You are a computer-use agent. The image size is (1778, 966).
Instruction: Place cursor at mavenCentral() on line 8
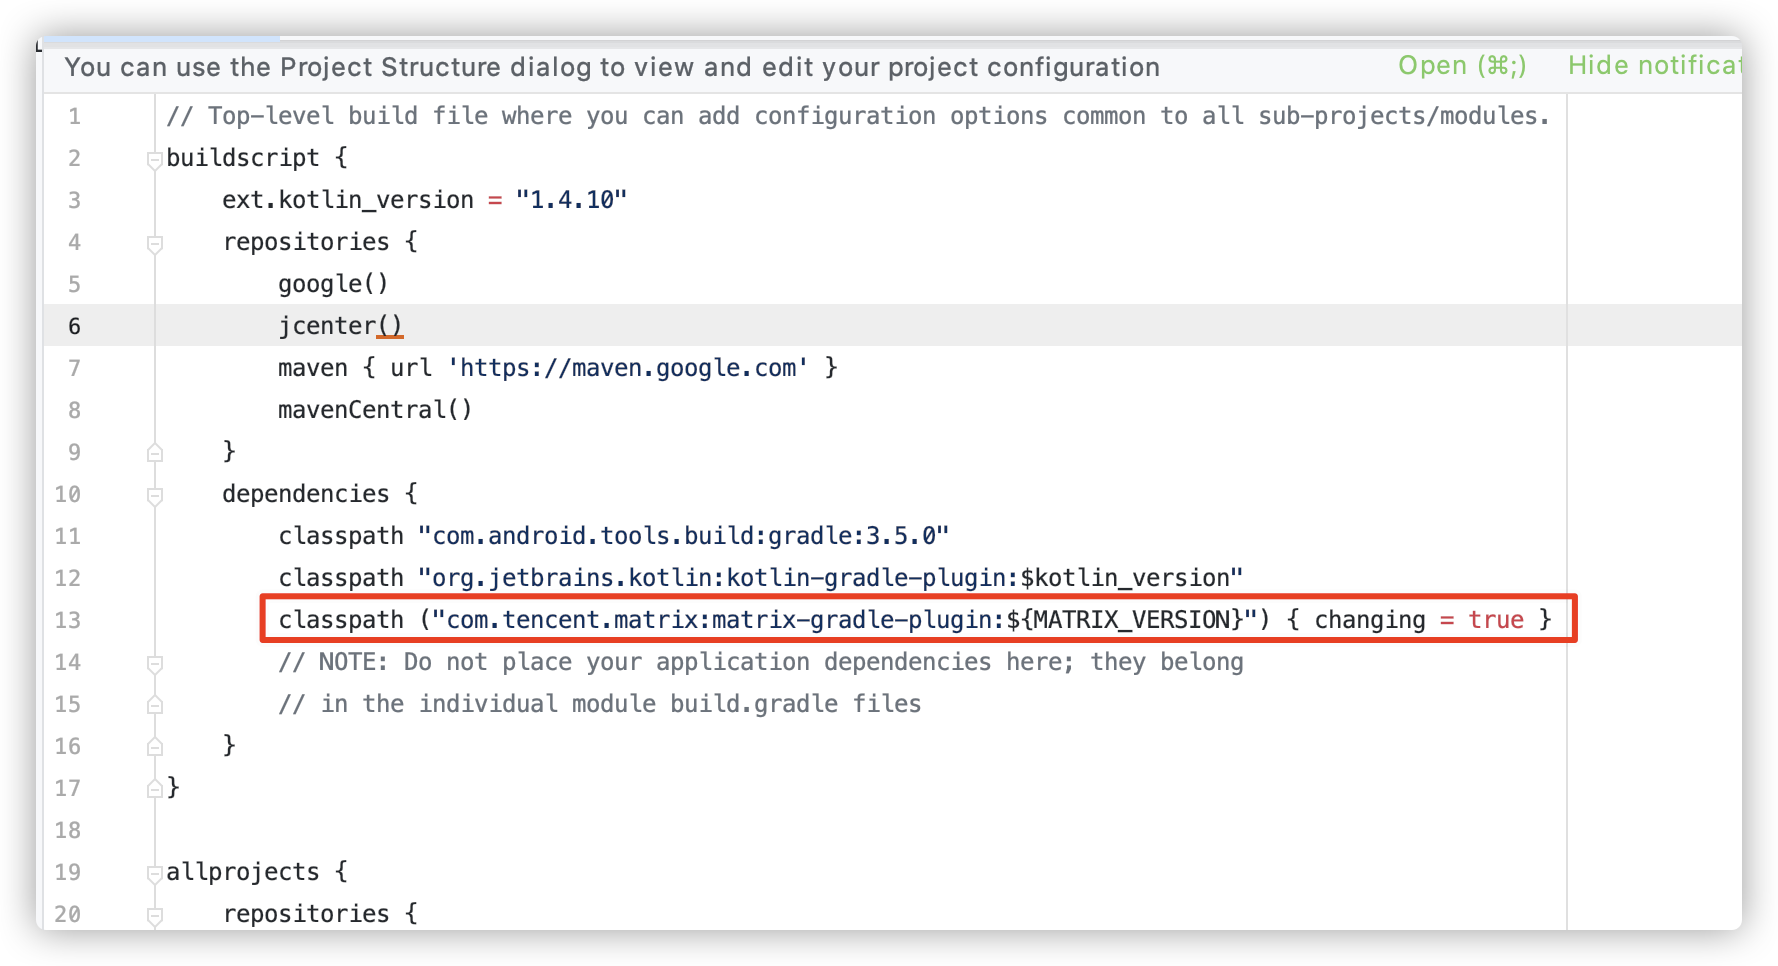pyautogui.click(x=375, y=410)
